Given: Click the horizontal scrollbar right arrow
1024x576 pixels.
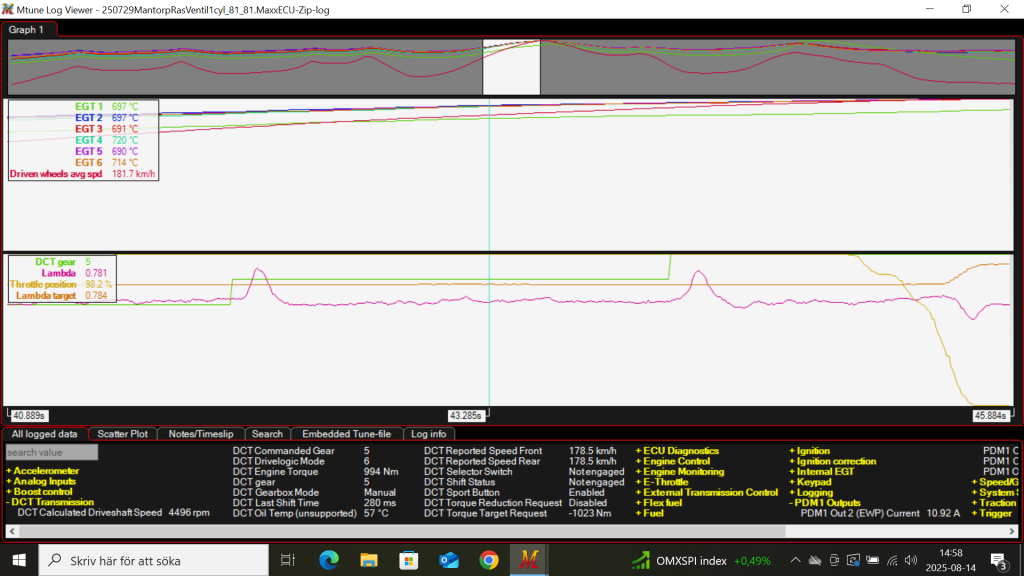Looking at the screenshot, I should click(x=1012, y=531).
